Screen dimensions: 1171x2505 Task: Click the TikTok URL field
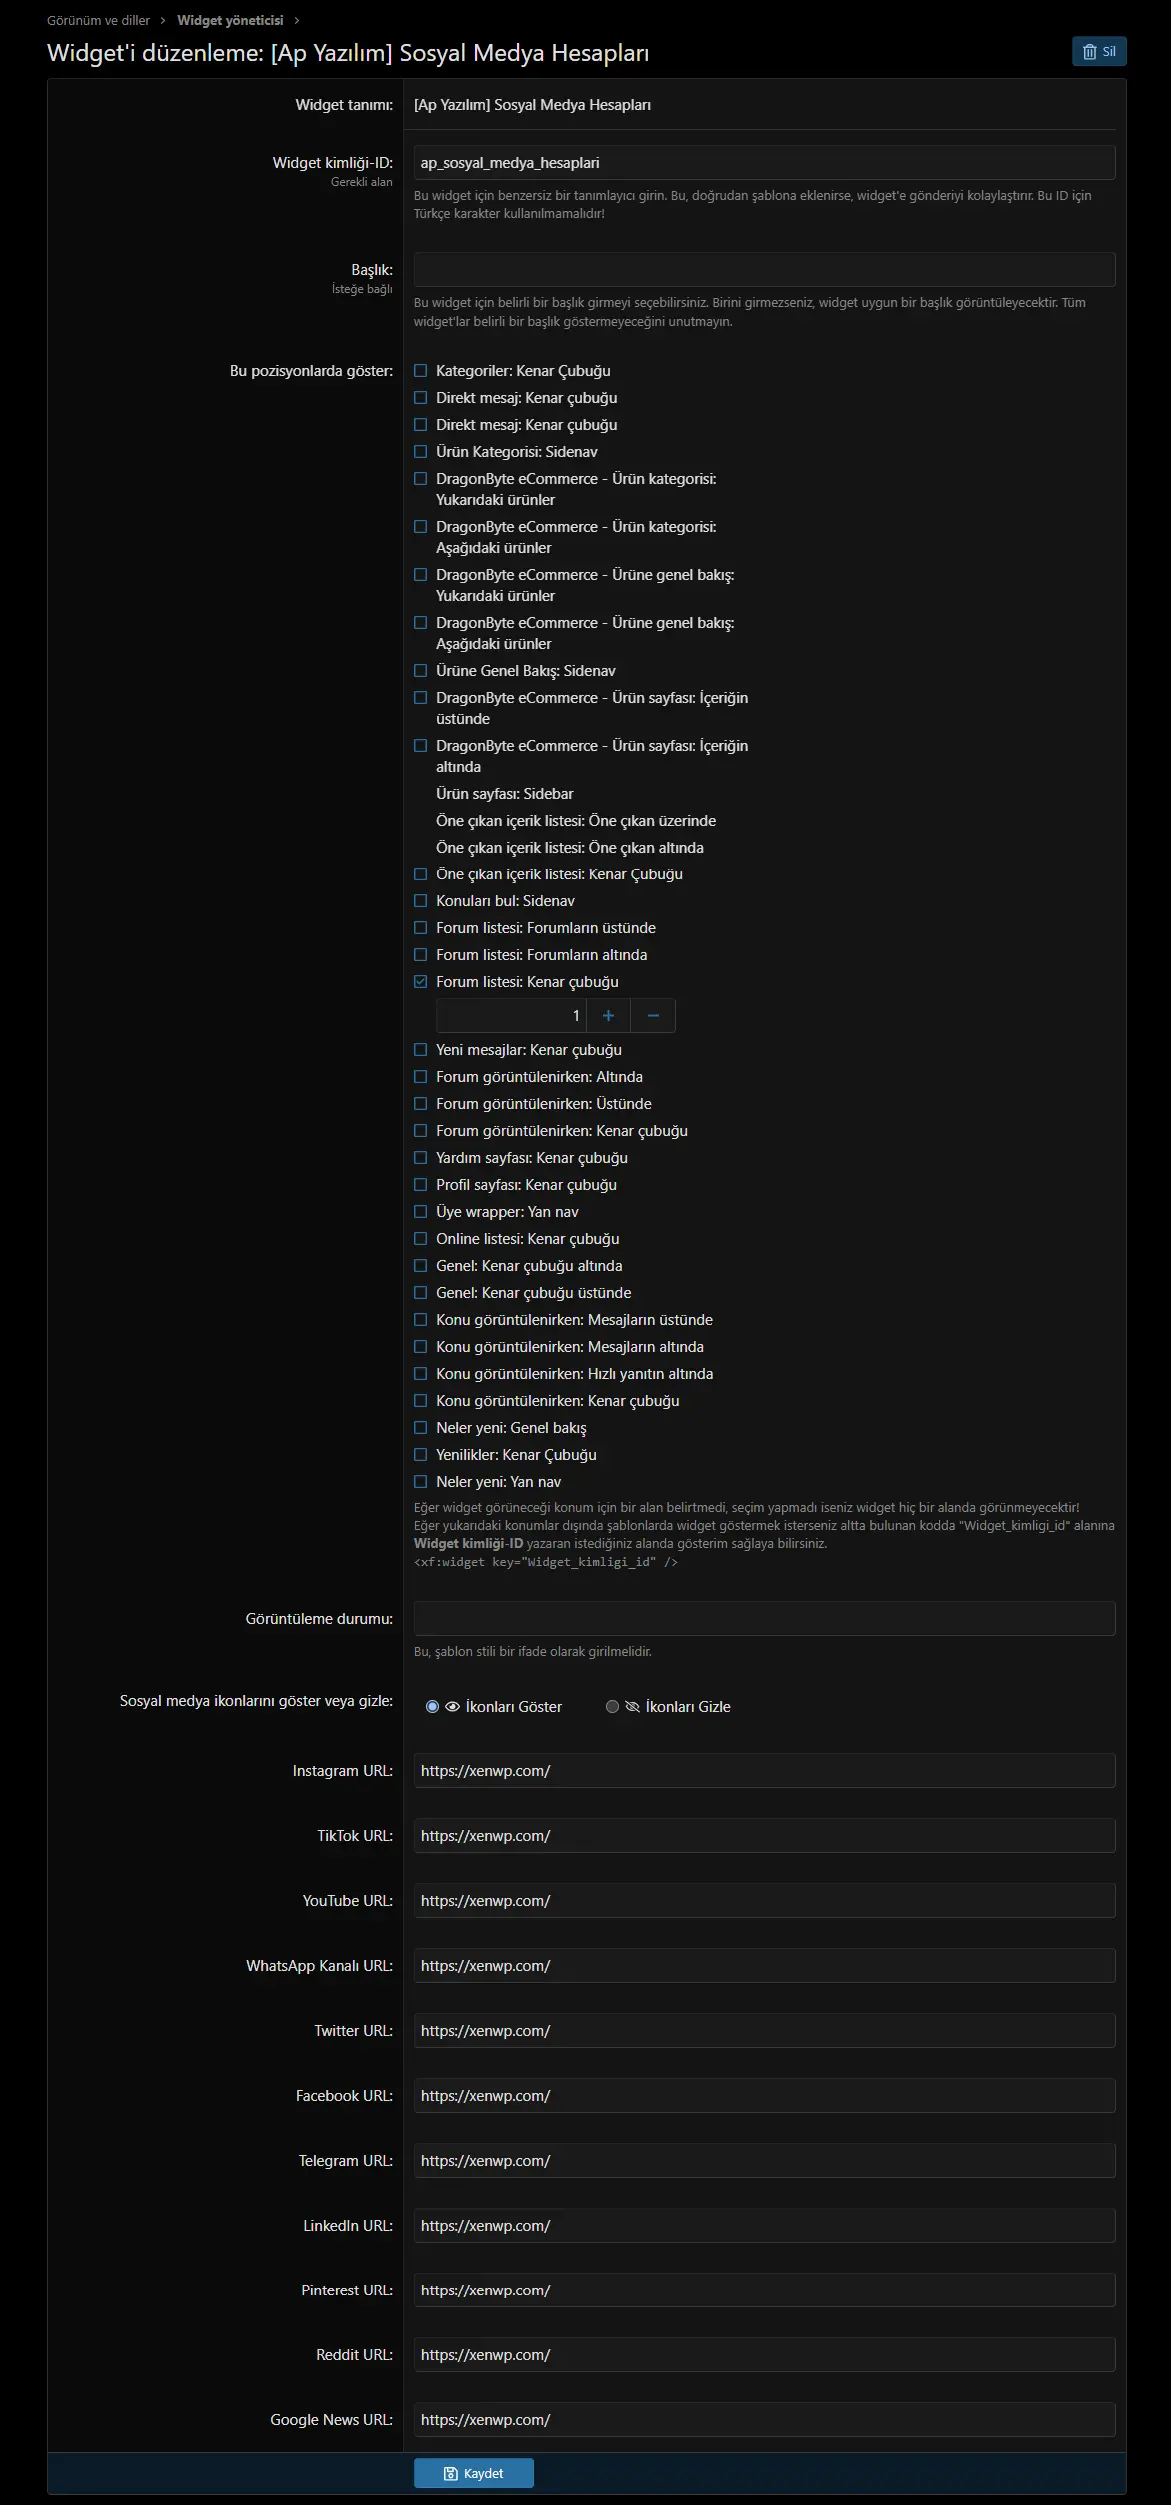coord(764,1836)
